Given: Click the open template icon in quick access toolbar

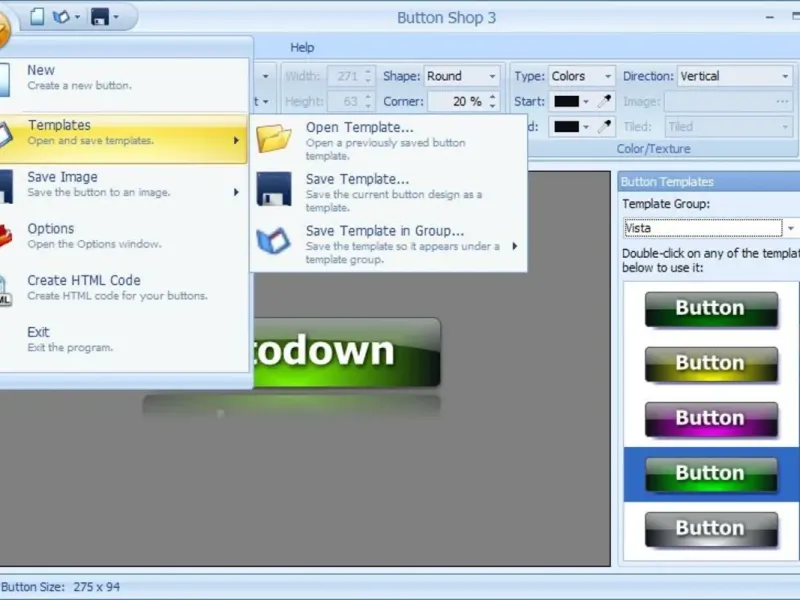Looking at the screenshot, I should (61, 17).
